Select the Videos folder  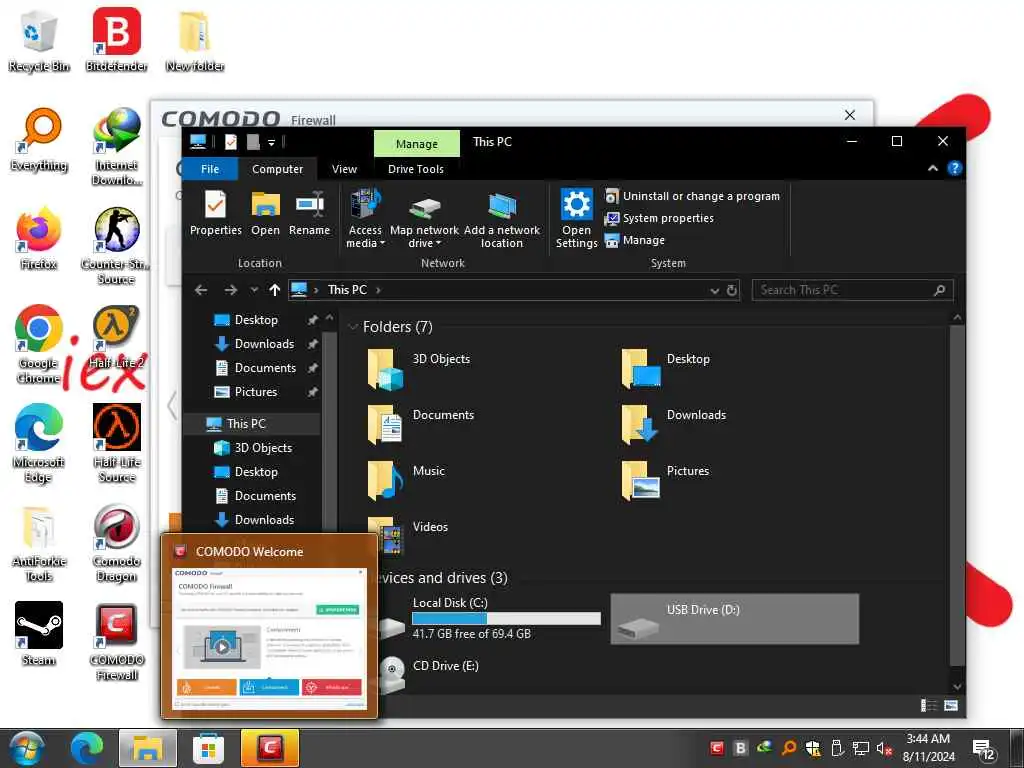click(x=408, y=536)
